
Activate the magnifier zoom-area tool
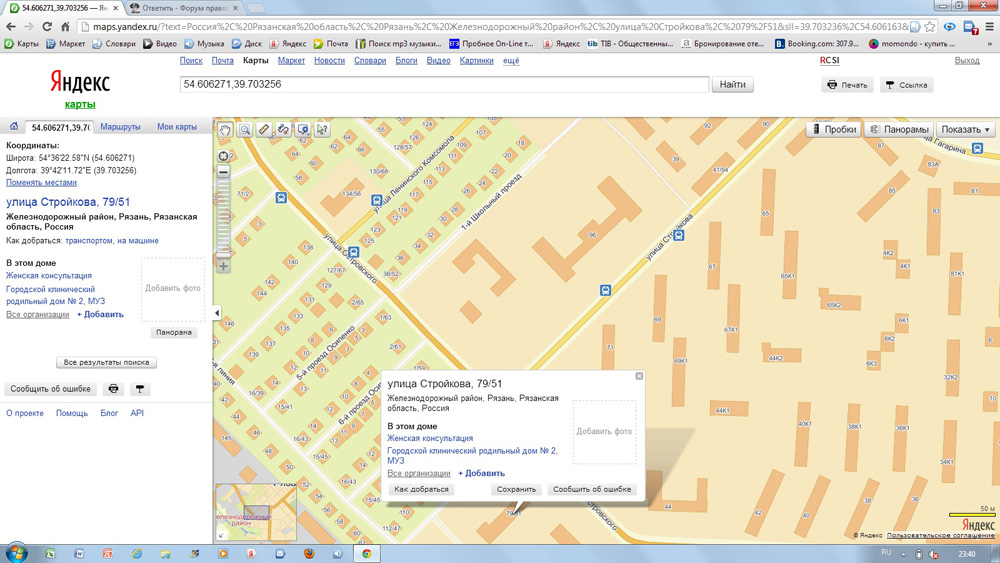[245, 130]
